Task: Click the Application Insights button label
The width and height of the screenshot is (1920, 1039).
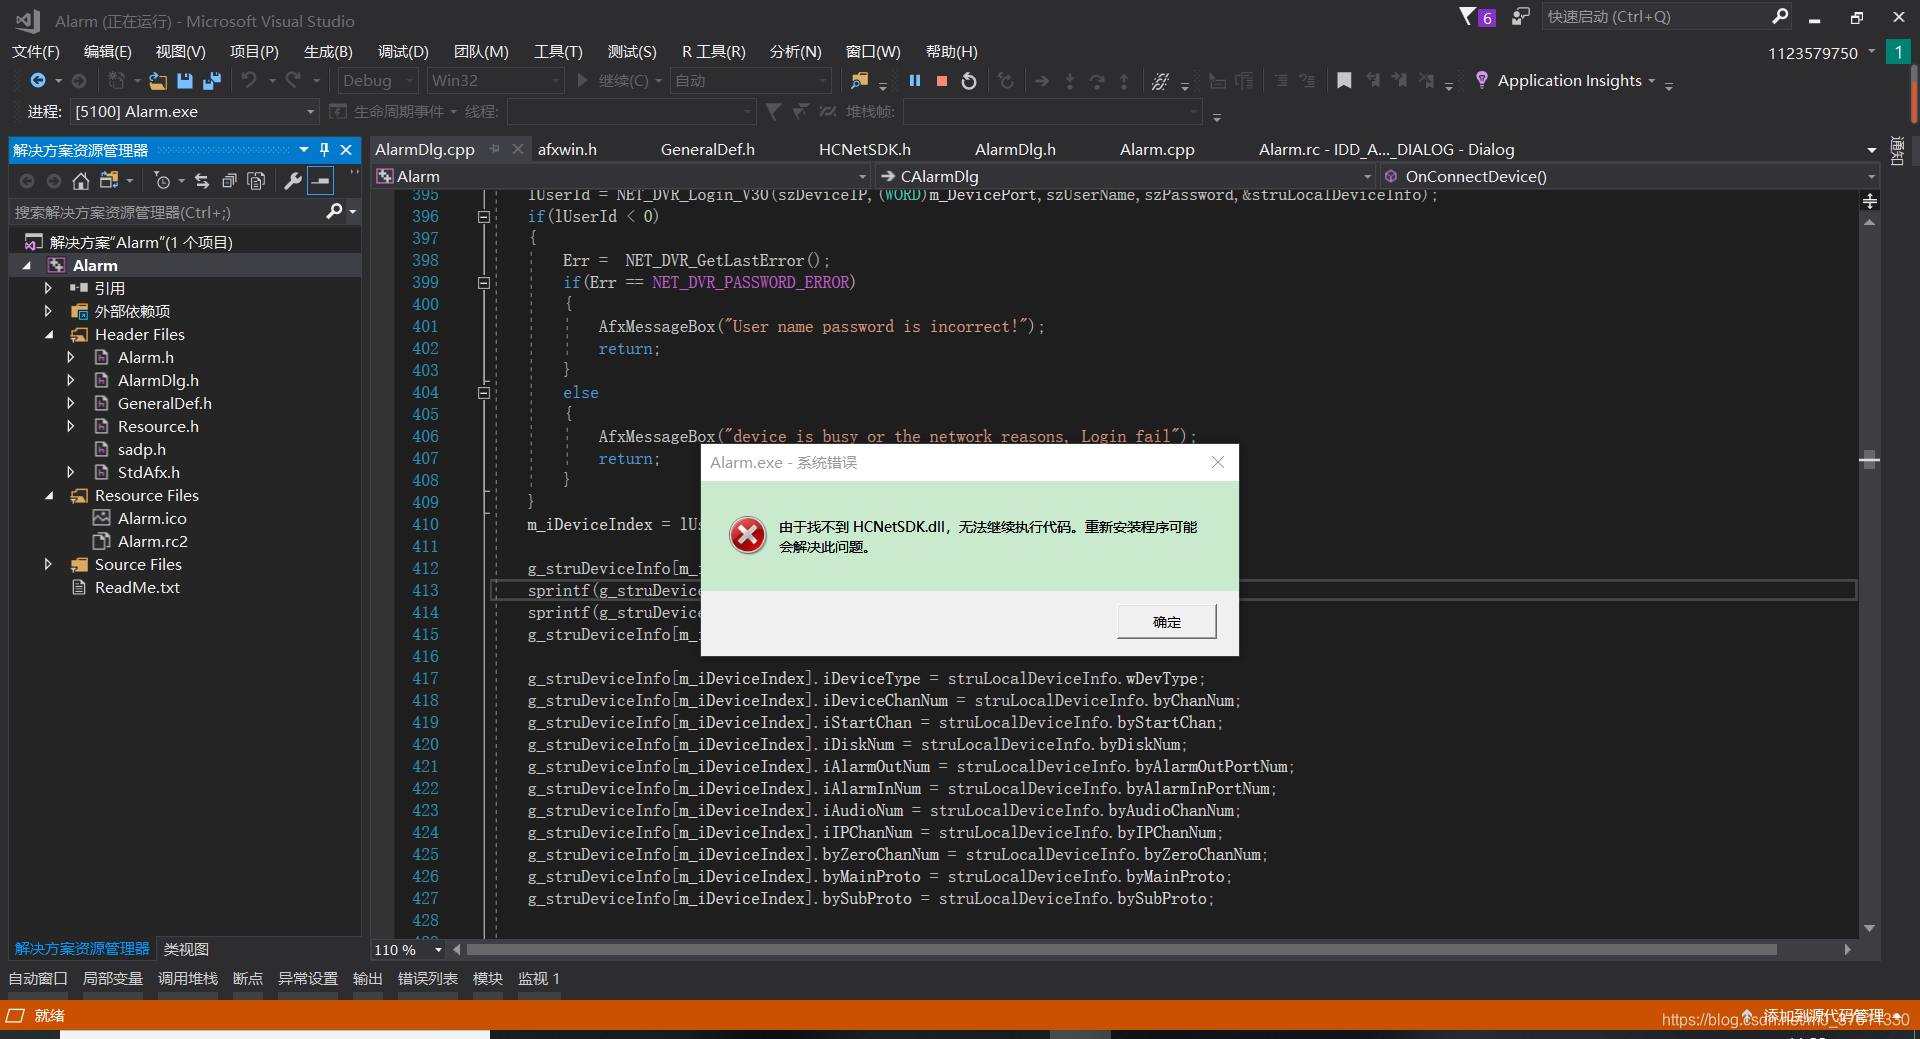Action: [1569, 81]
